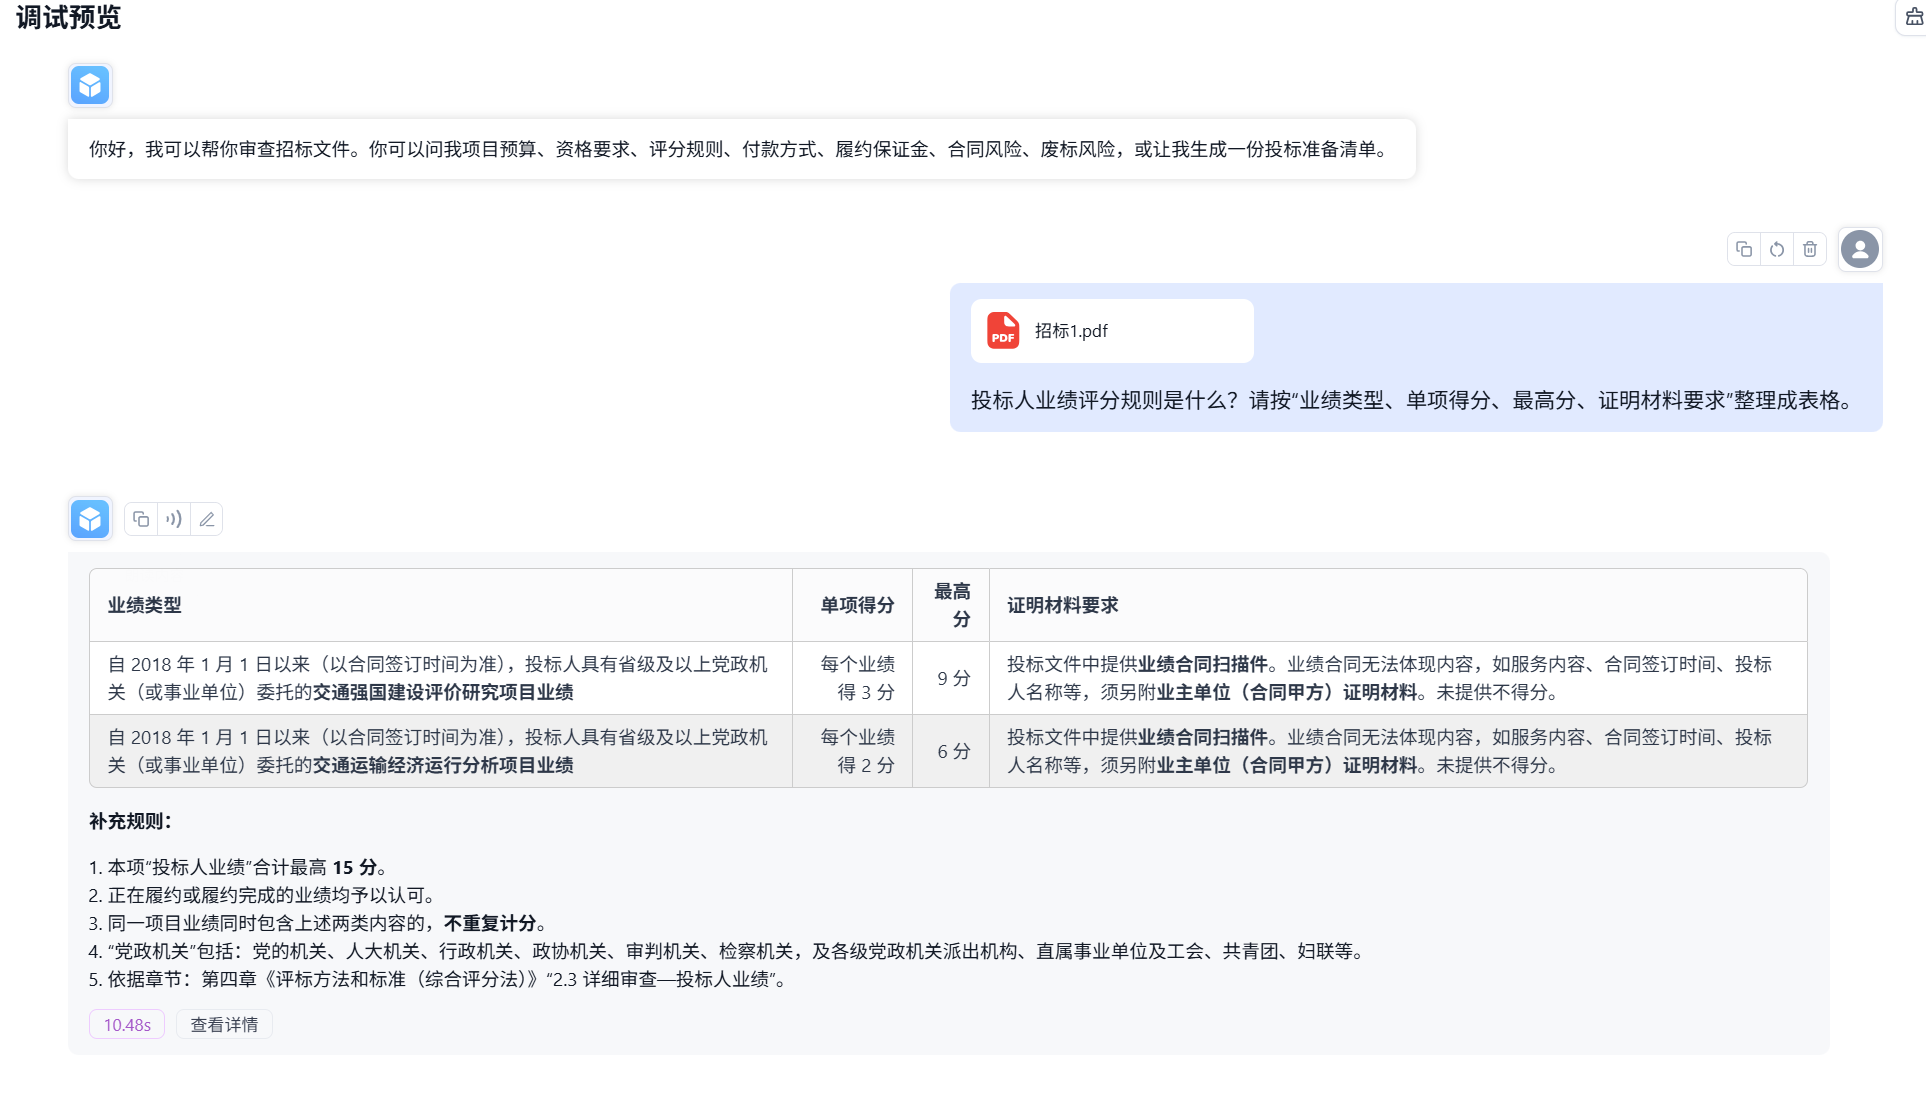1926x1094 pixels.
Task: Open the 查看详情 details button
Action: click(224, 1024)
